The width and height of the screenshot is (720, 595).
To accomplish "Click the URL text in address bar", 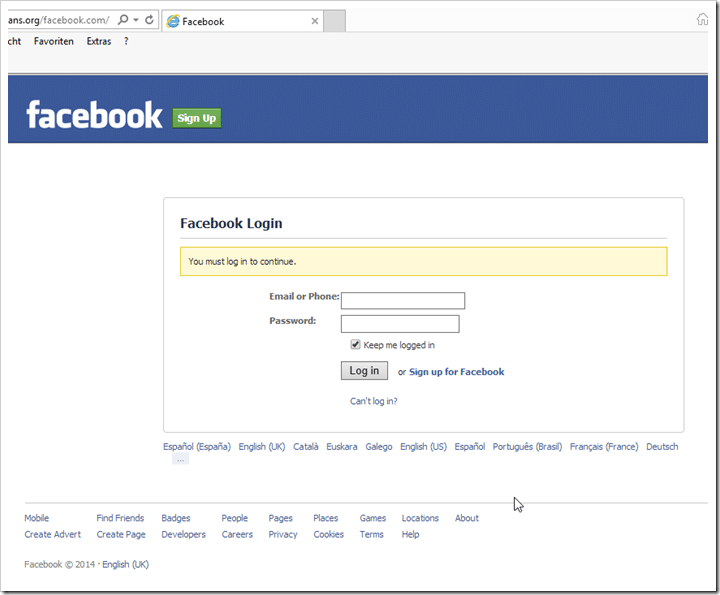I will point(59,20).
